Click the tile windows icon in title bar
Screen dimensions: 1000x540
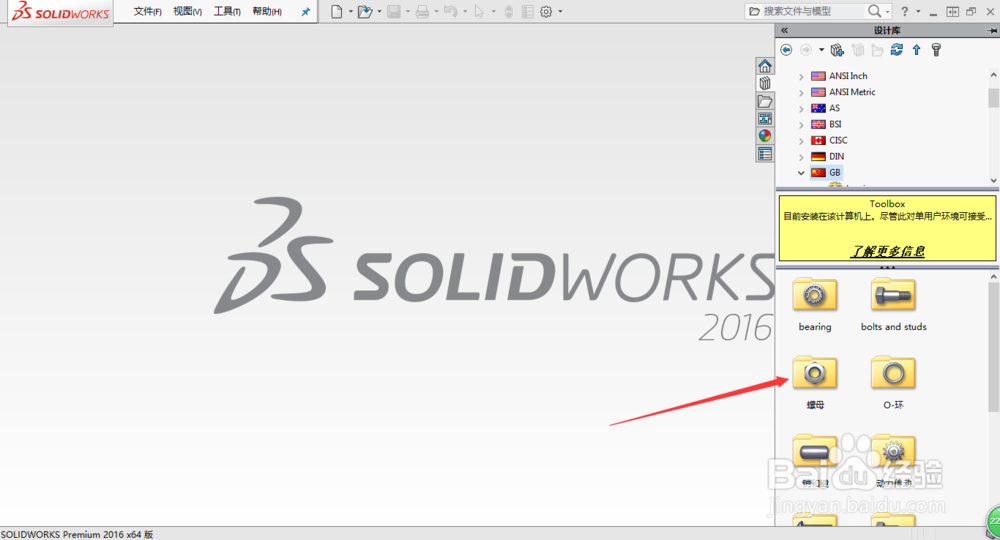tap(952, 11)
